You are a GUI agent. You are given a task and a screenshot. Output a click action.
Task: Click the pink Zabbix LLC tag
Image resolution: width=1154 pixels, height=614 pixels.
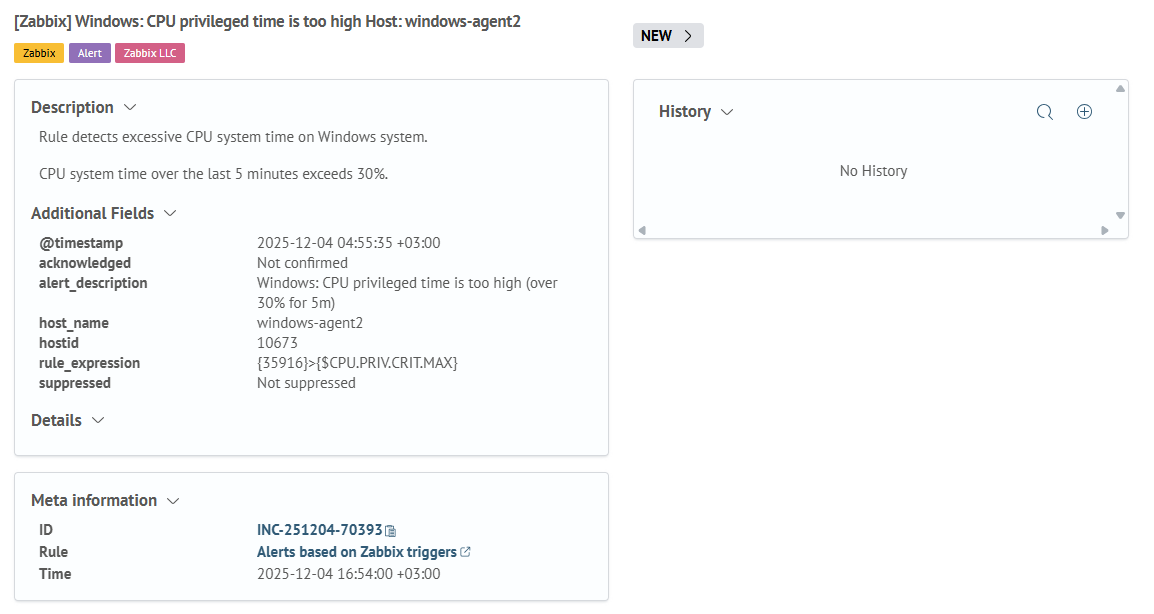(150, 53)
